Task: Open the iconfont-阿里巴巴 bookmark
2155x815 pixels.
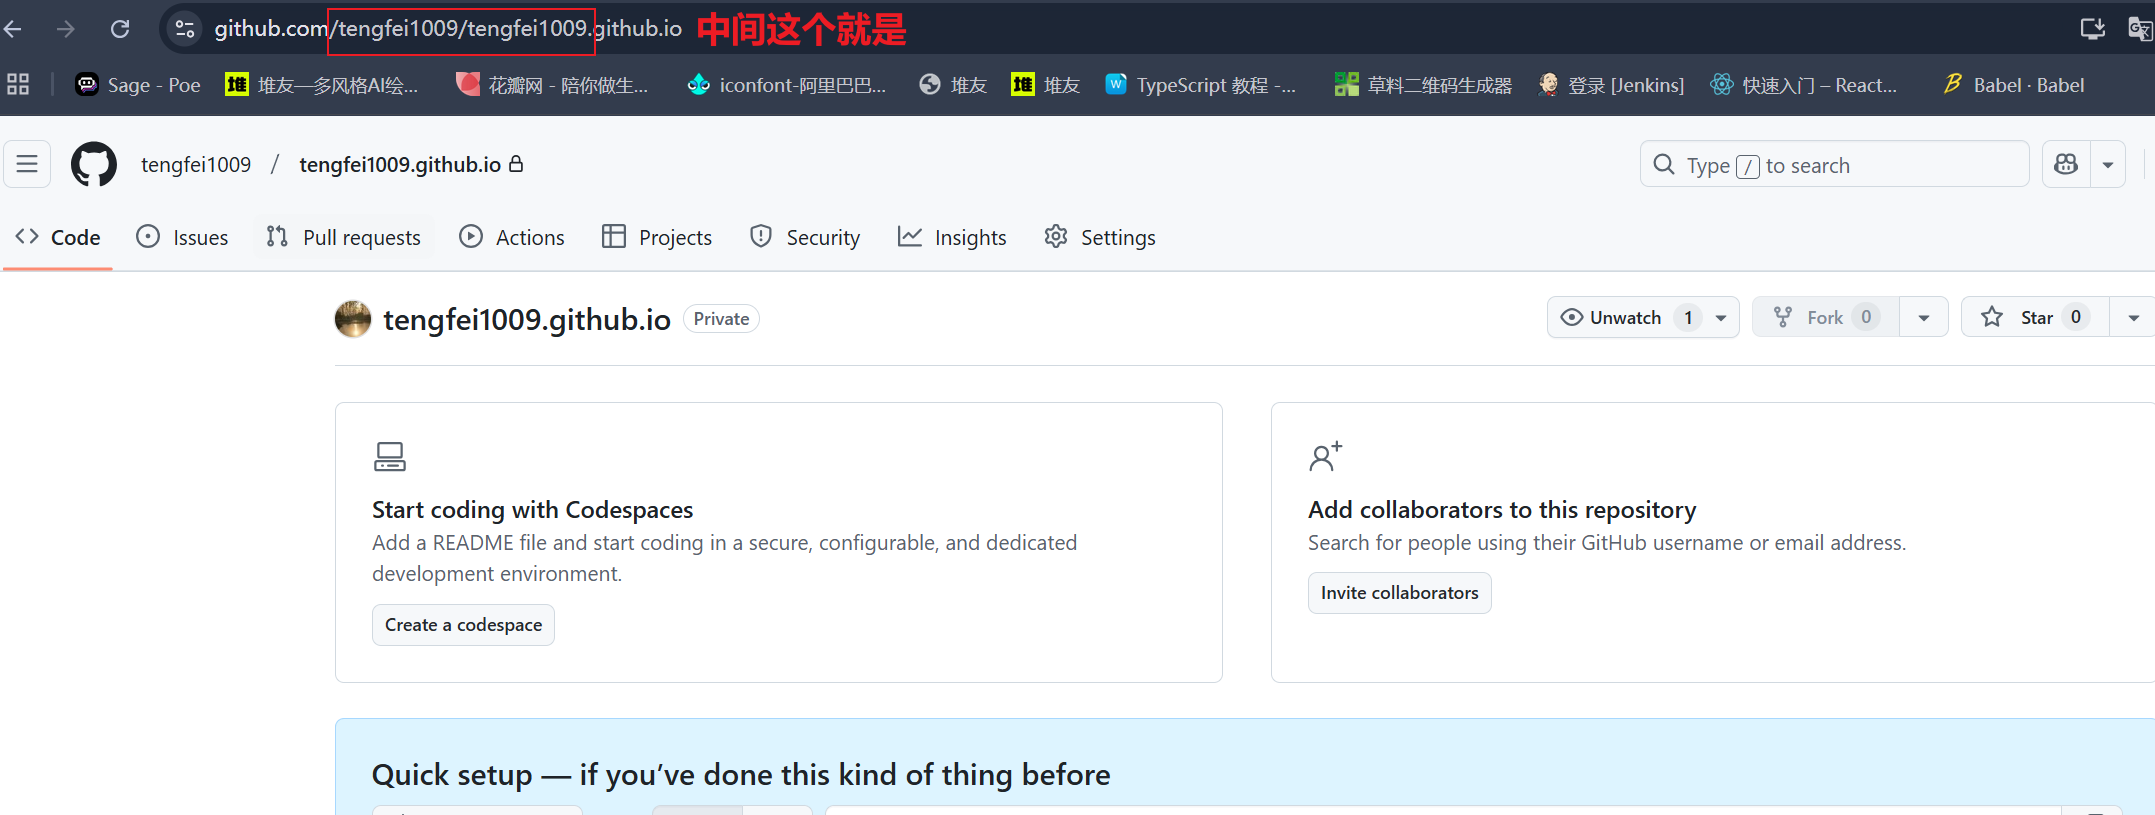Action: [787, 85]
